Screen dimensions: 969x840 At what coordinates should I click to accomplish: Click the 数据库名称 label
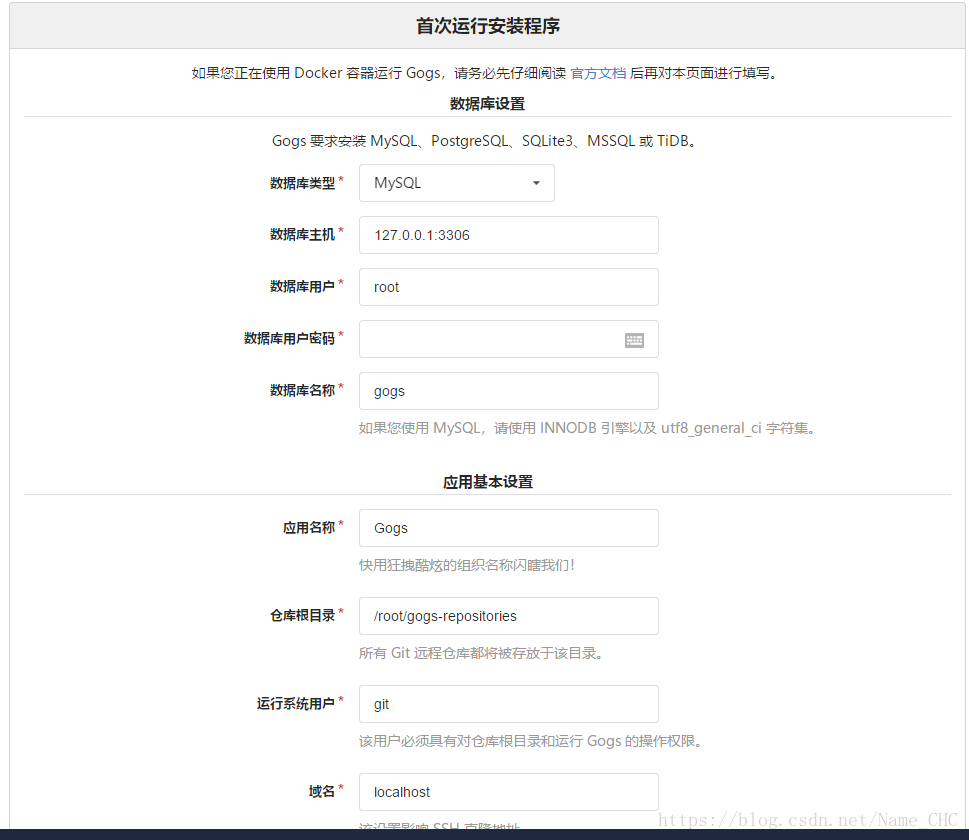[x=302, y=391]
